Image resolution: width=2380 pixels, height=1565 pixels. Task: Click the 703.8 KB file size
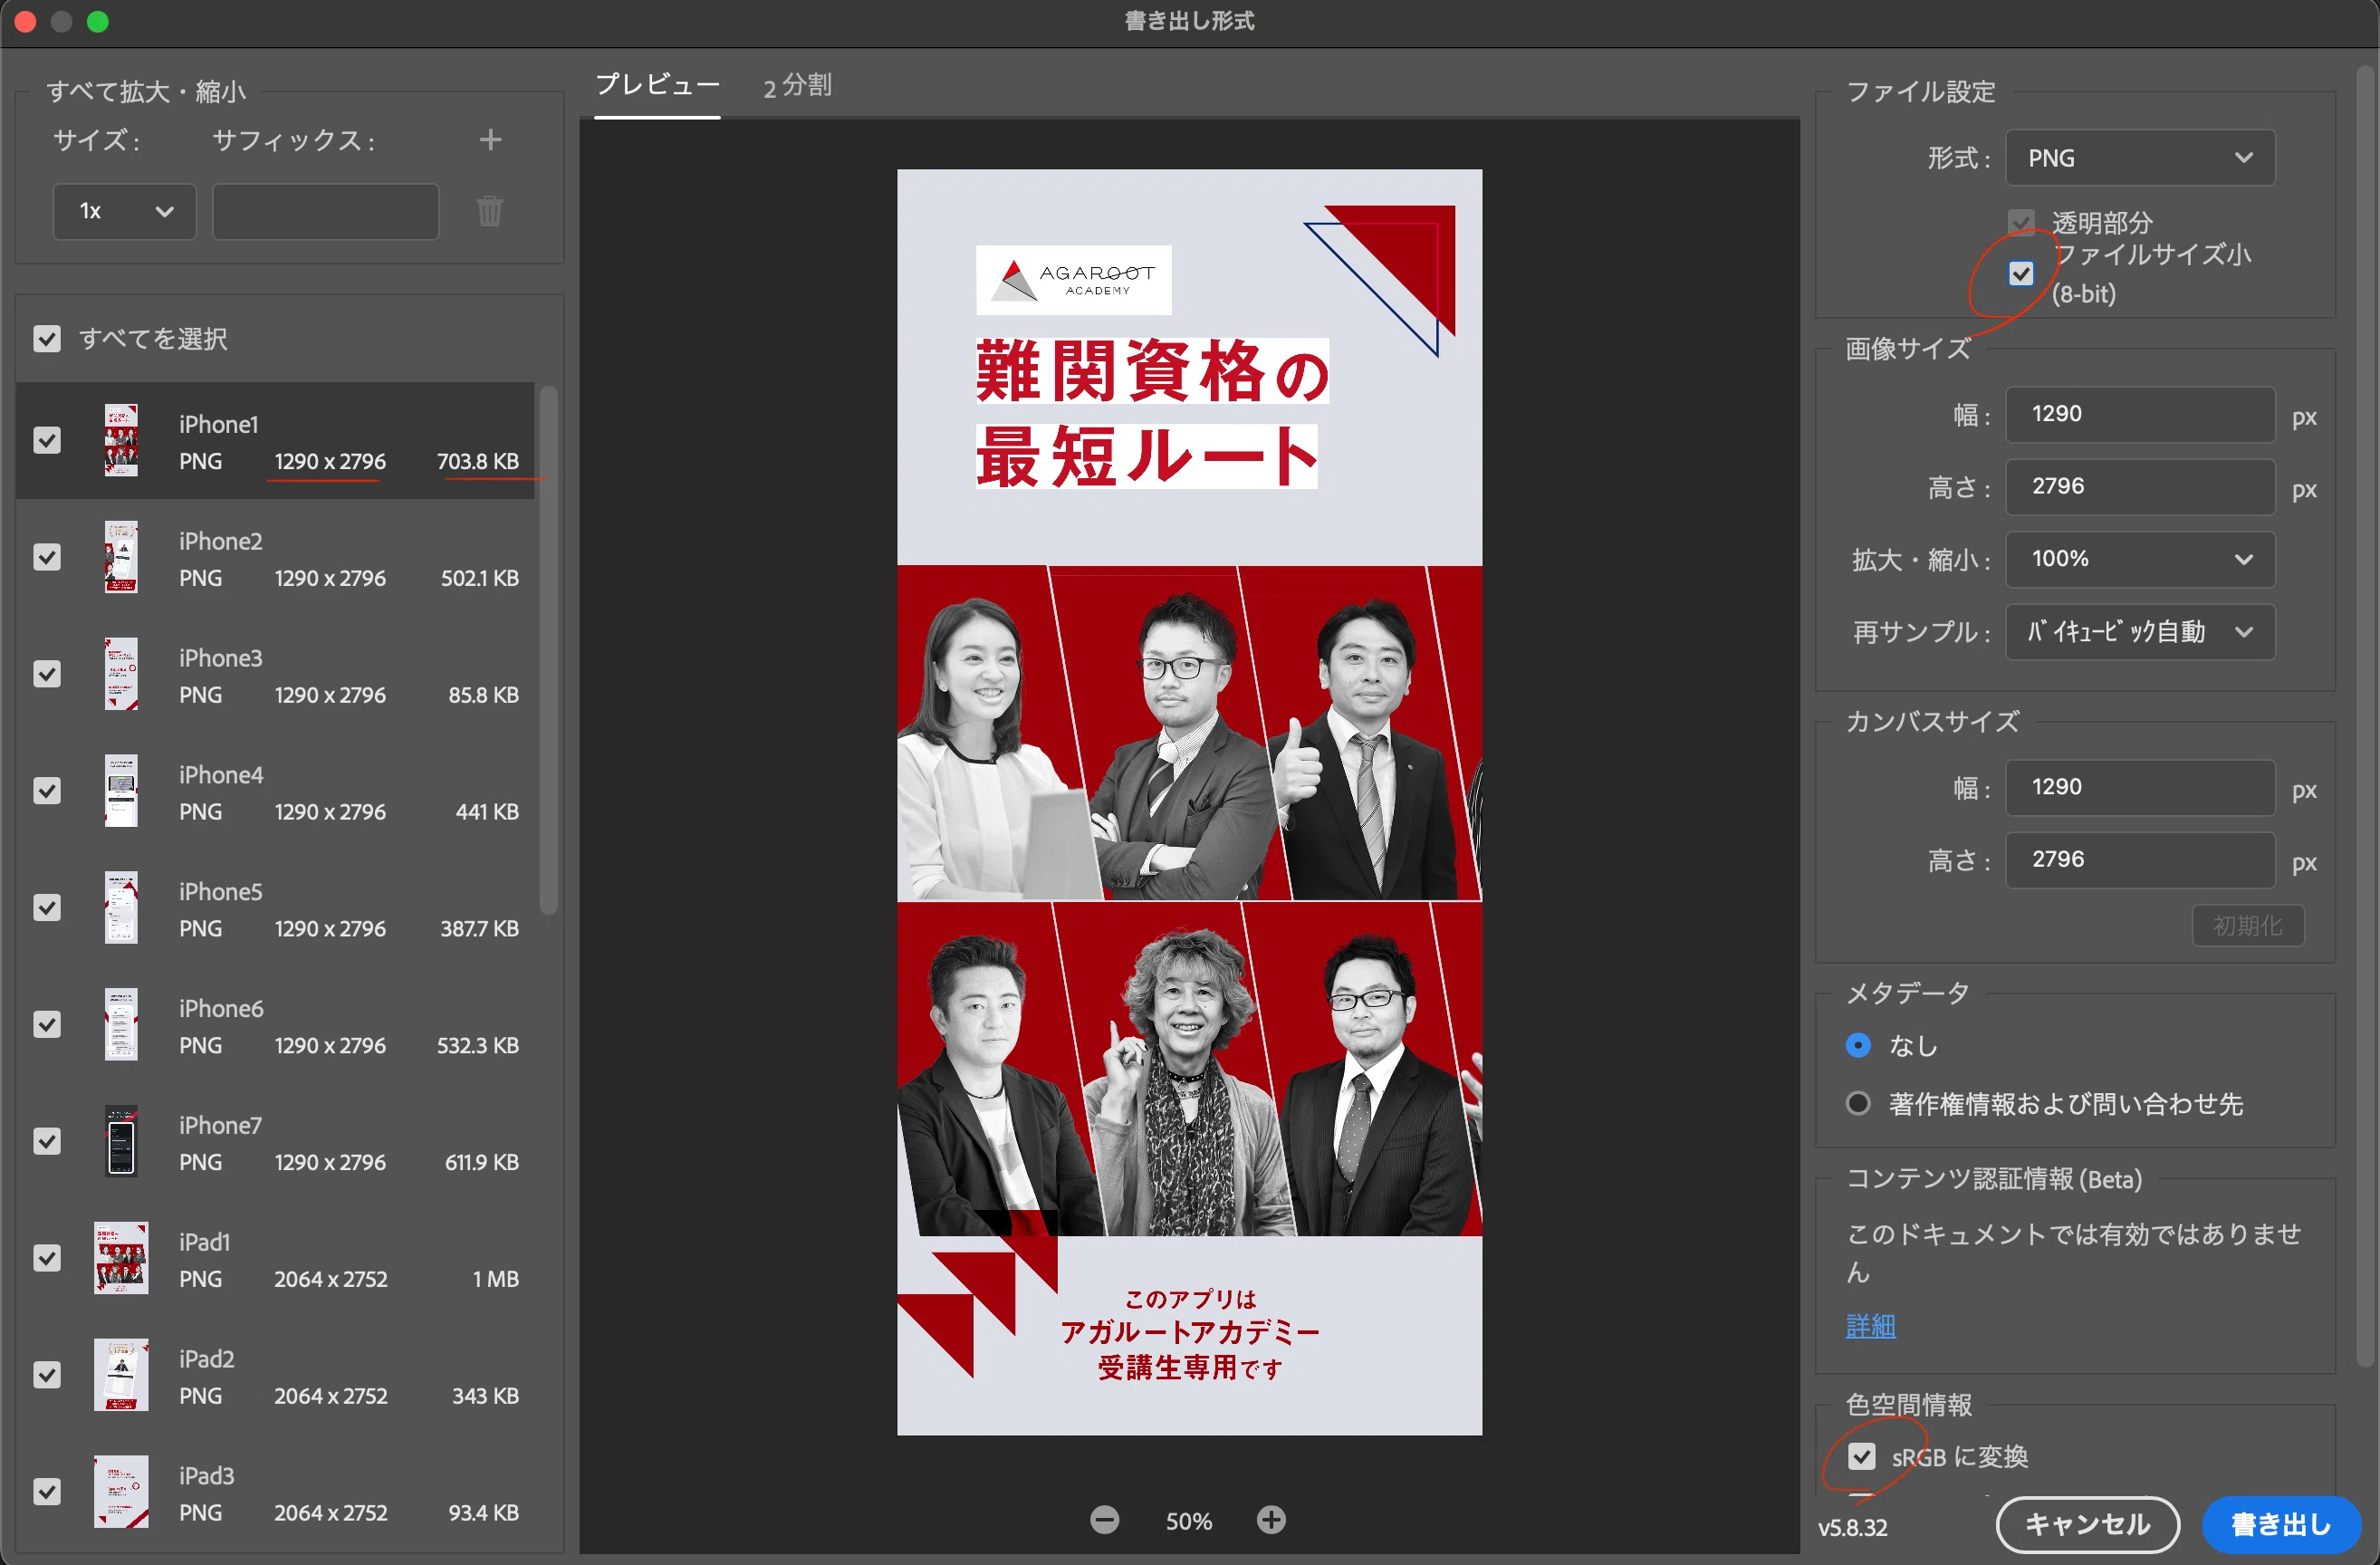(478, 461)
